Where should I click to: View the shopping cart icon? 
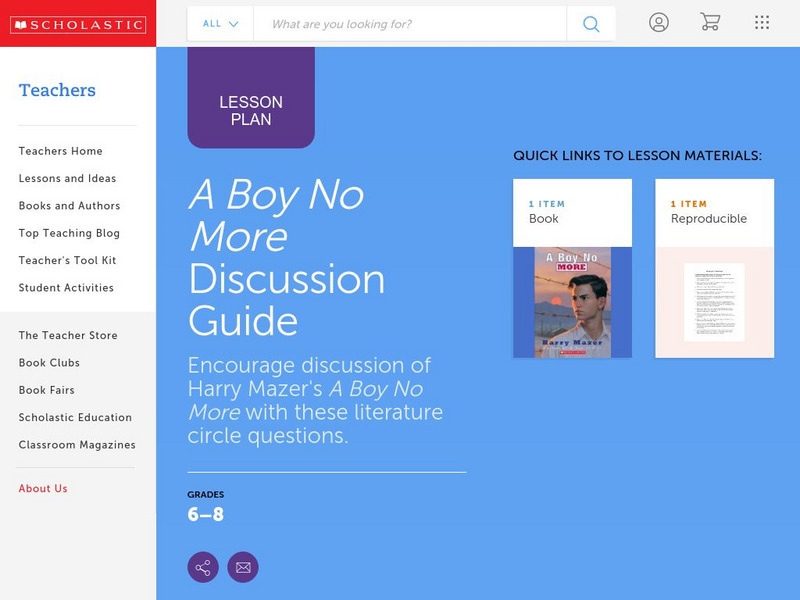[x=711, y=23]
